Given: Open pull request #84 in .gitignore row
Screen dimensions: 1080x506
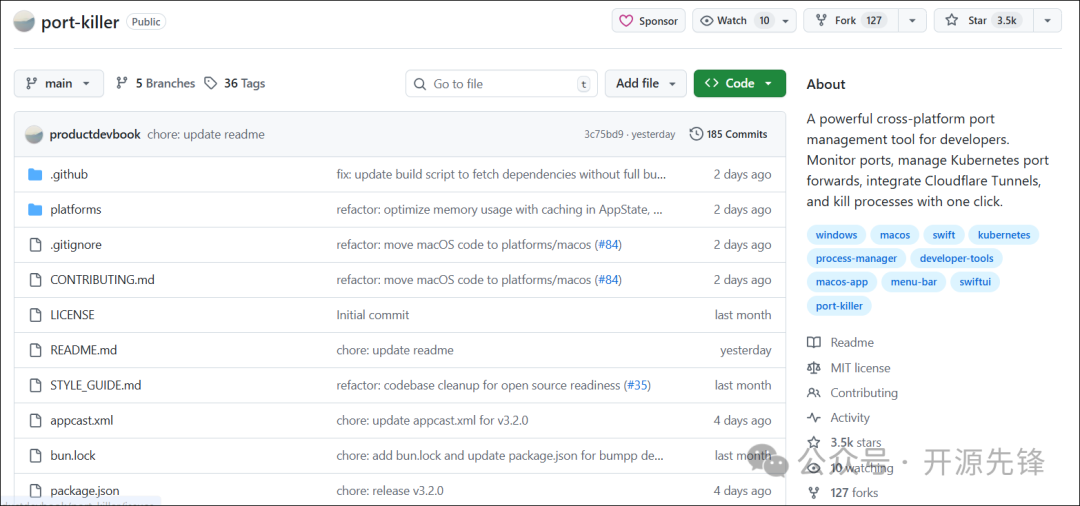Looking at the screenshot, I should pos(608,244).
